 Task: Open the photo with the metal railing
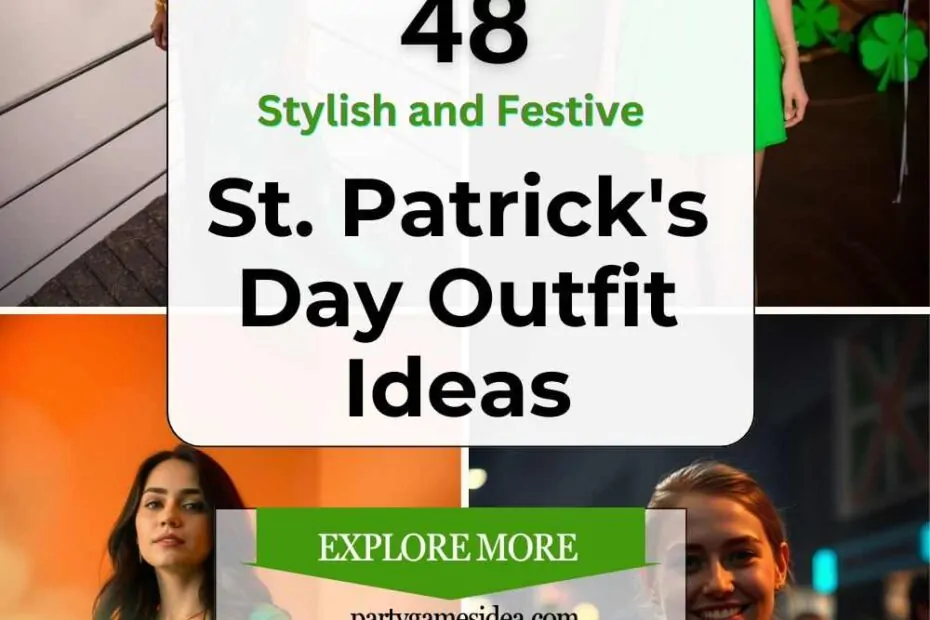click(83, 153)
